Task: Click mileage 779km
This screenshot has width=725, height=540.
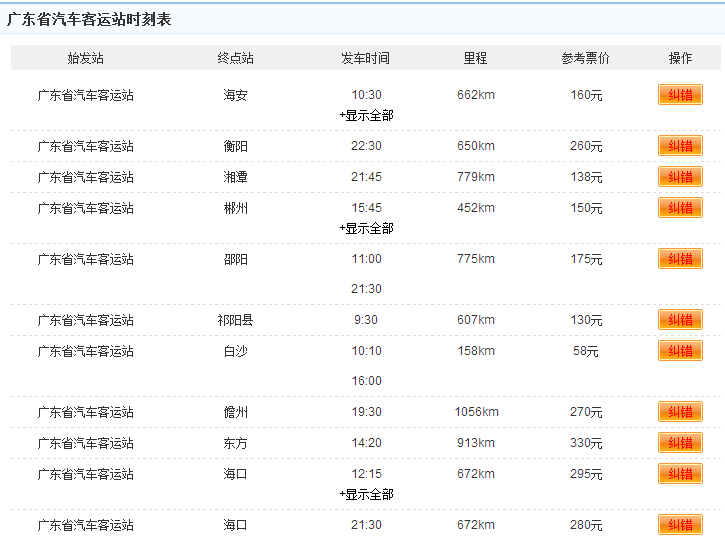Action: 476,177
